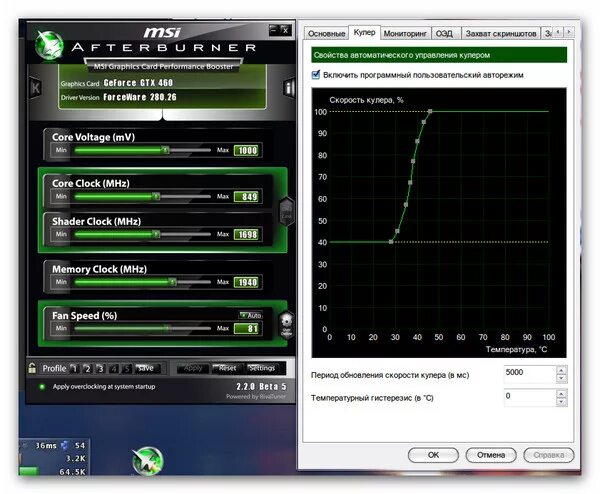
Task: Click the Apply button in Afterburner
Action: 193,368
